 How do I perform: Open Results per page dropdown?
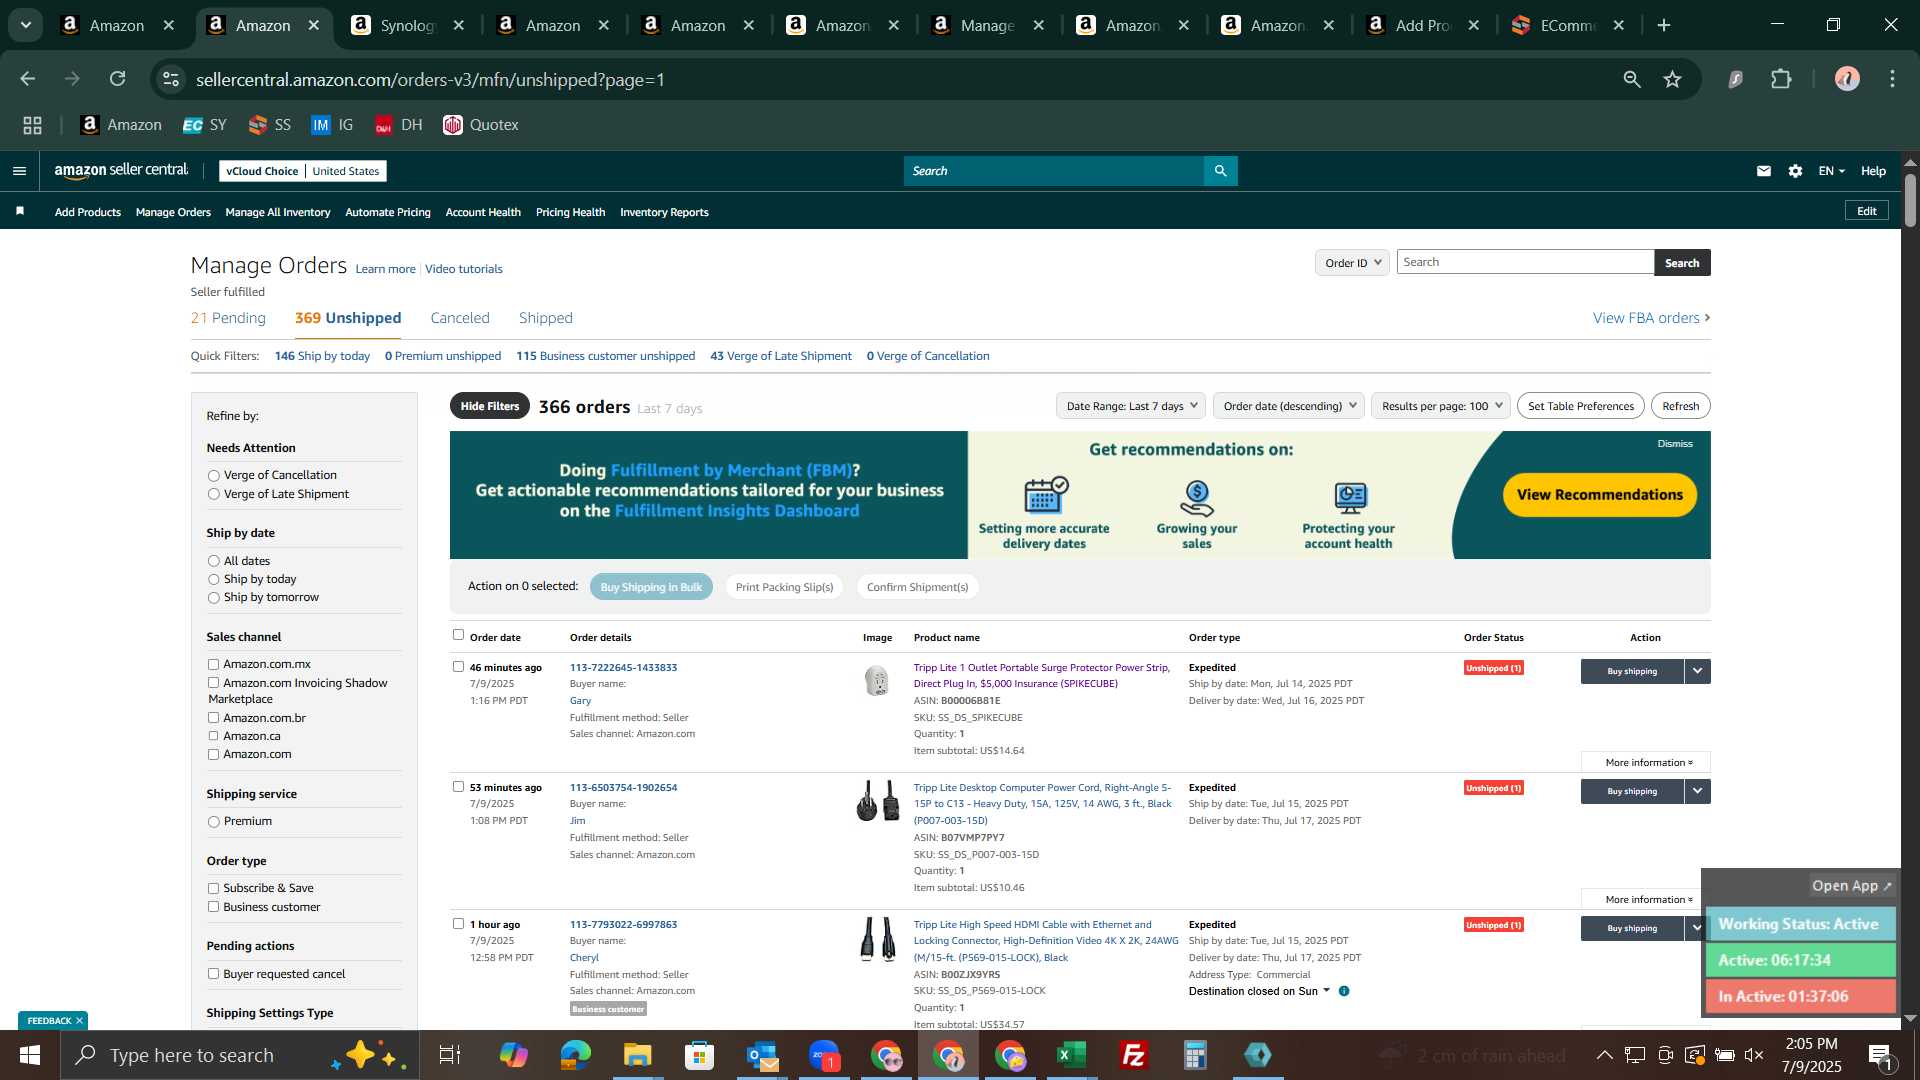coord(1441,406)
